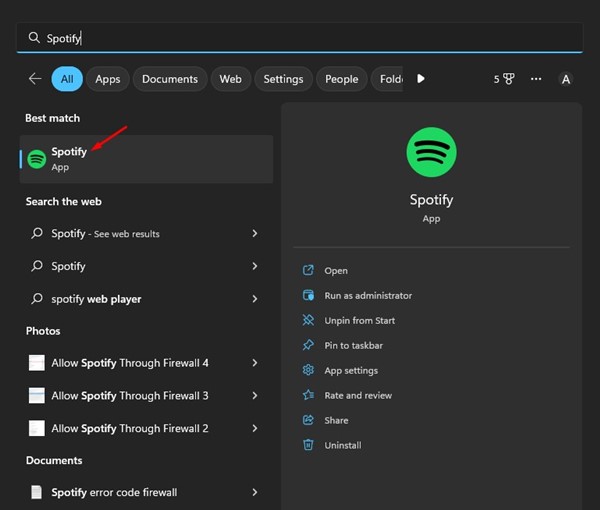Choose Open for the Spotify app
This screenshot has height=510, width=600.
click(x=336, y=271)
